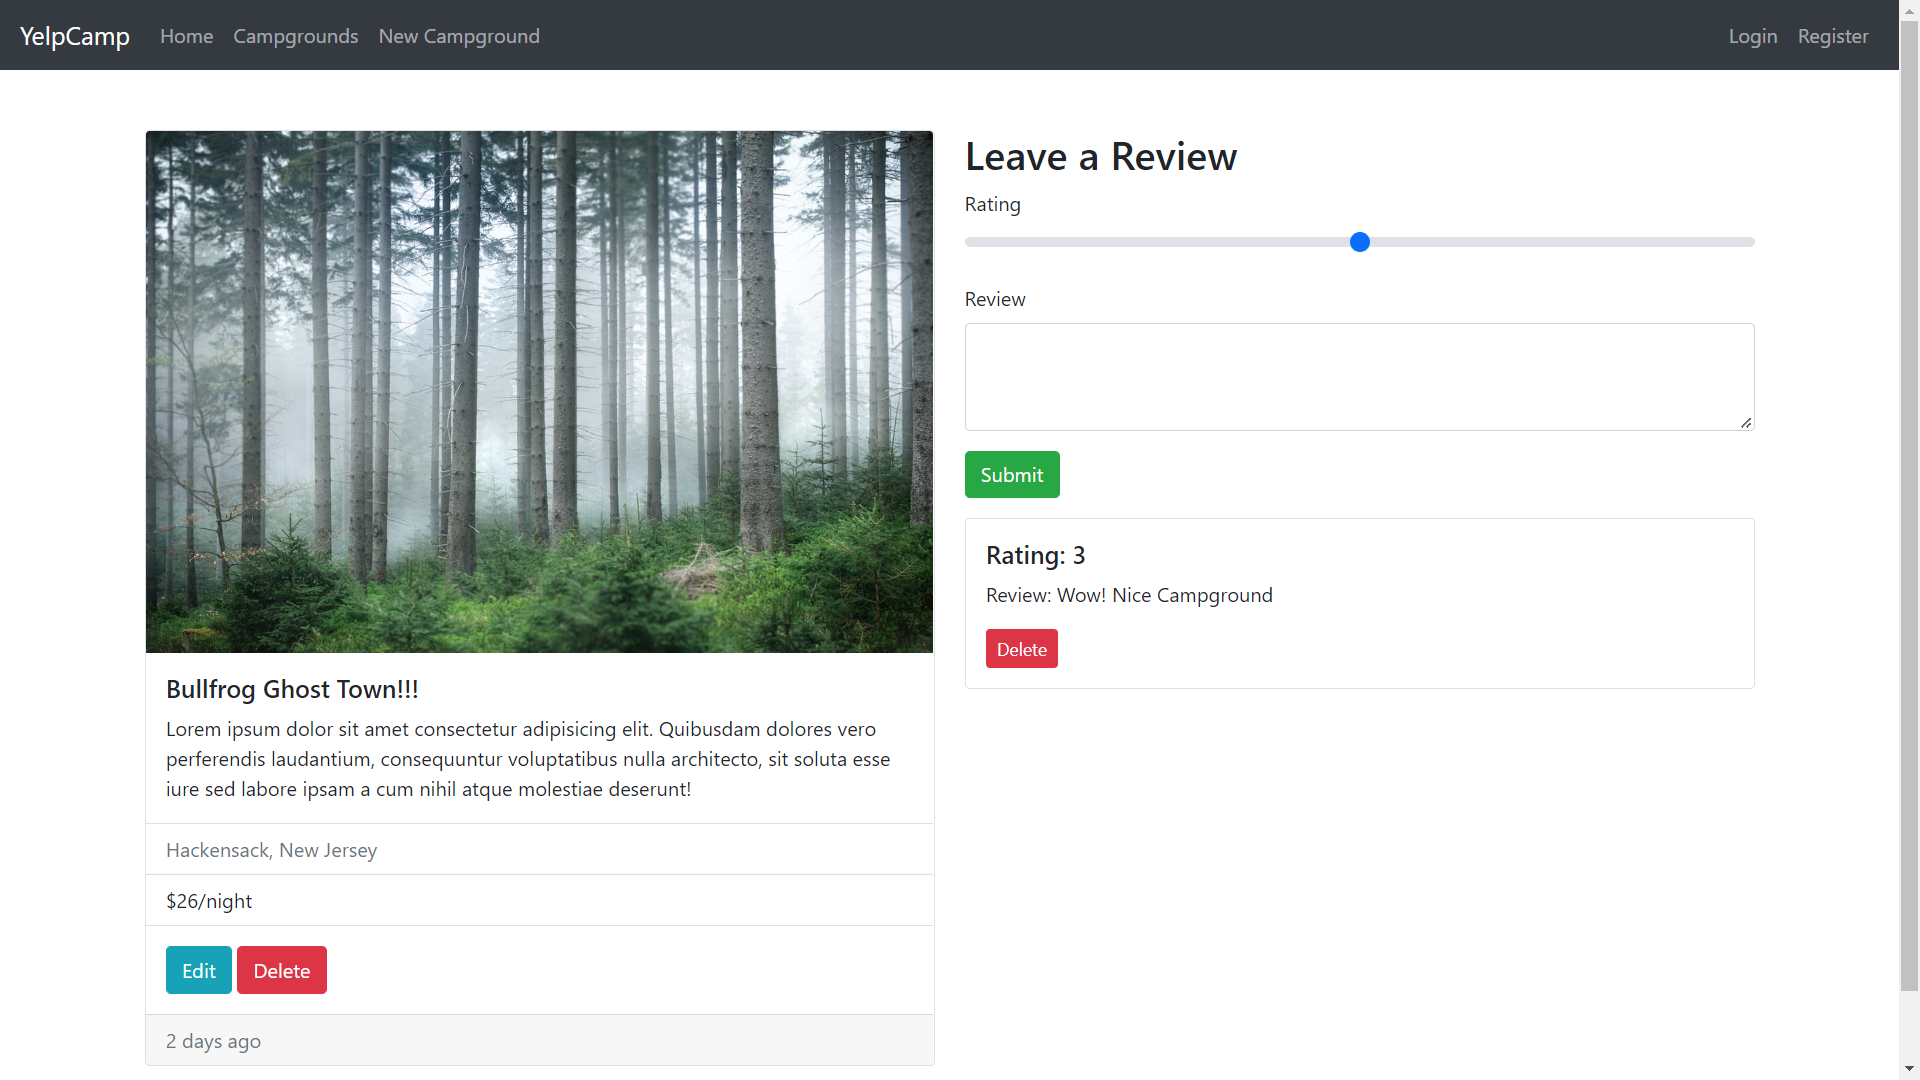Navigate to the Home page
This screenshot has height=1080, width=1920.
tap(186, 36)
